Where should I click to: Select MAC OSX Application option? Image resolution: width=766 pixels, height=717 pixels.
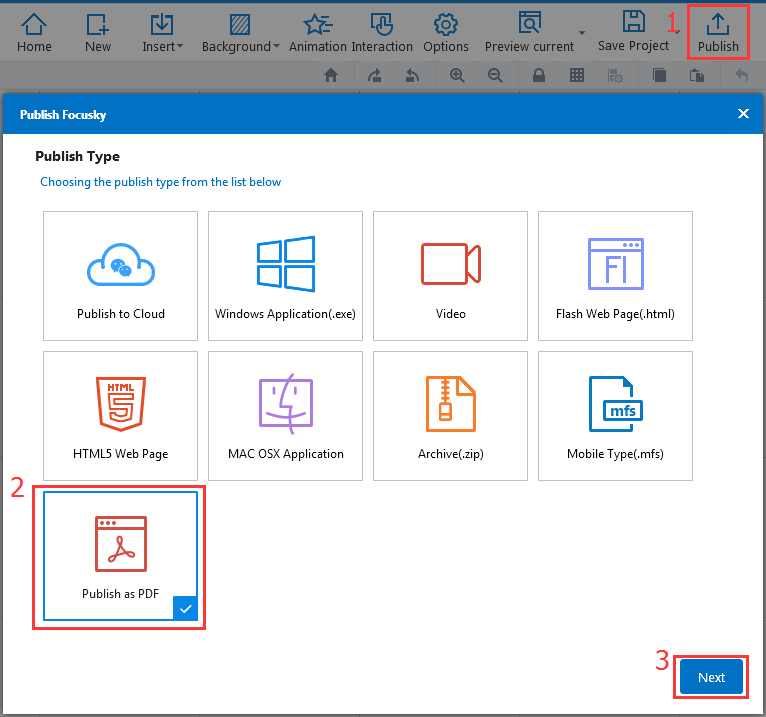coord(285,416)
